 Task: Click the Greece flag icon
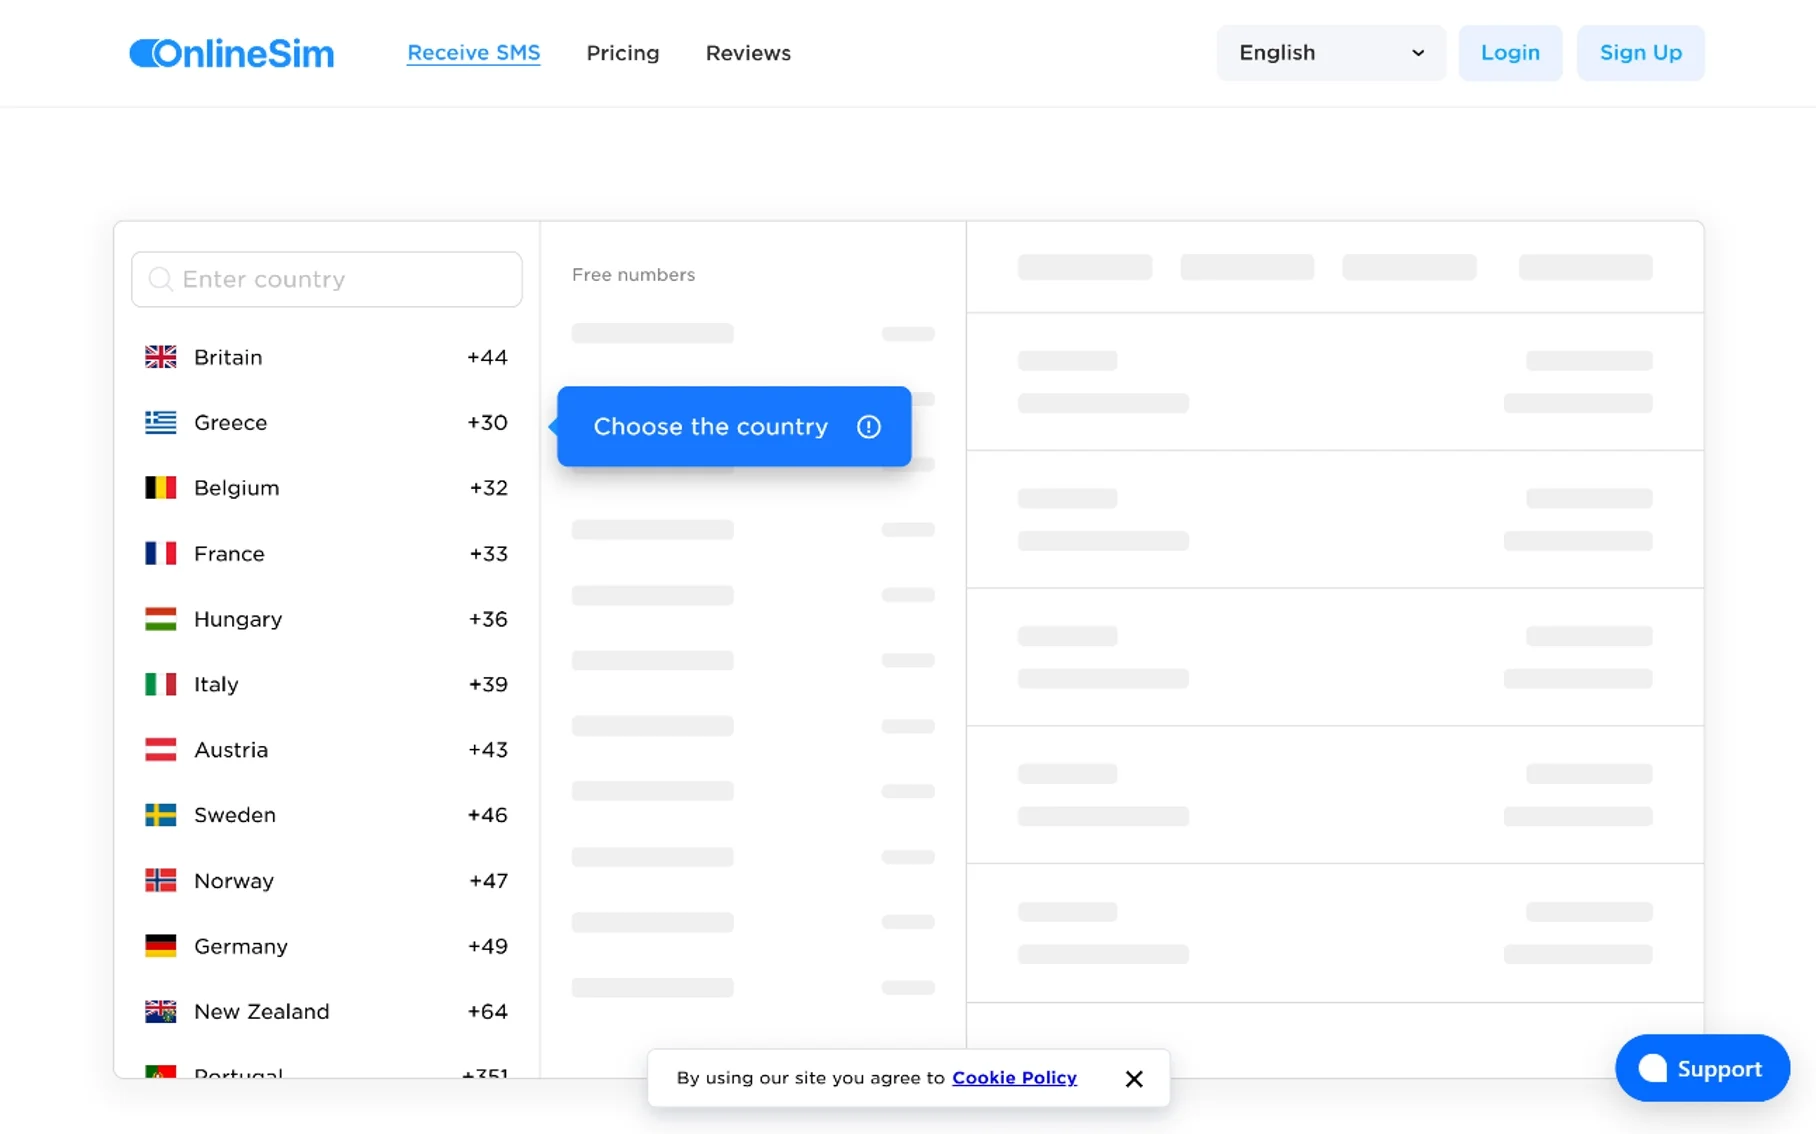tap(160, 422)
